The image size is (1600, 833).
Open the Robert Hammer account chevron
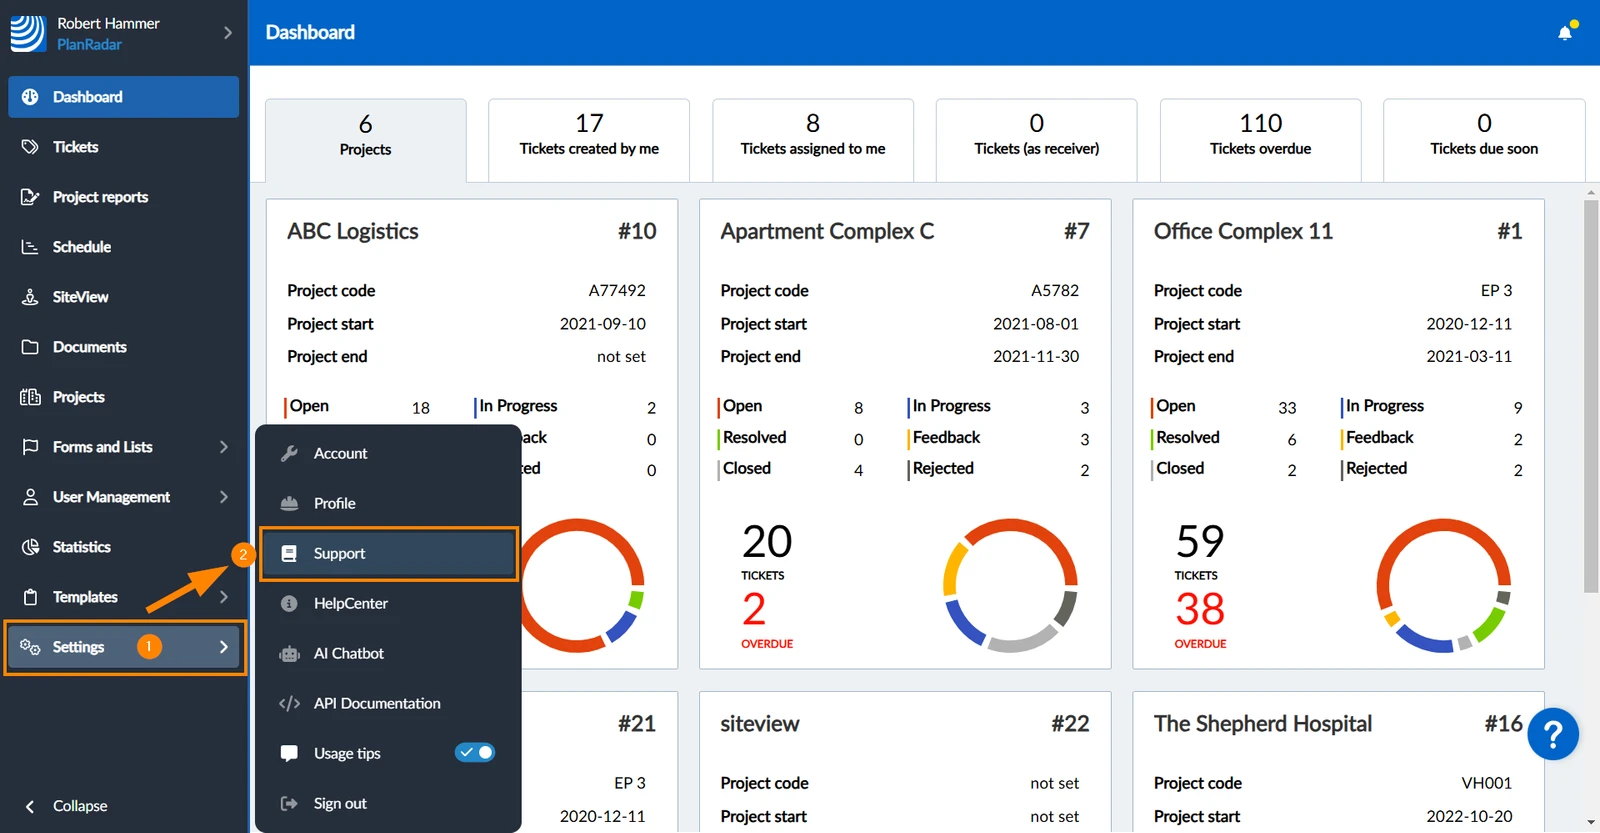[228, 33]
